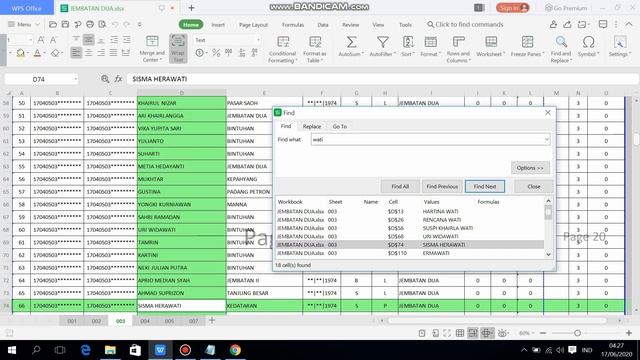Open the Formulas ribbon tab

pyautogui.click(x=293, y=24)
